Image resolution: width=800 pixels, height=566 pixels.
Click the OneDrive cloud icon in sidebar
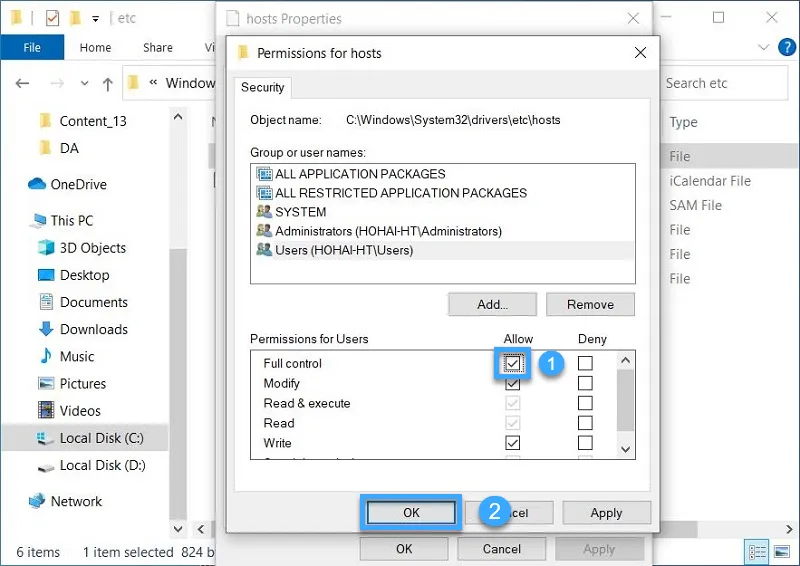(37, 184)
